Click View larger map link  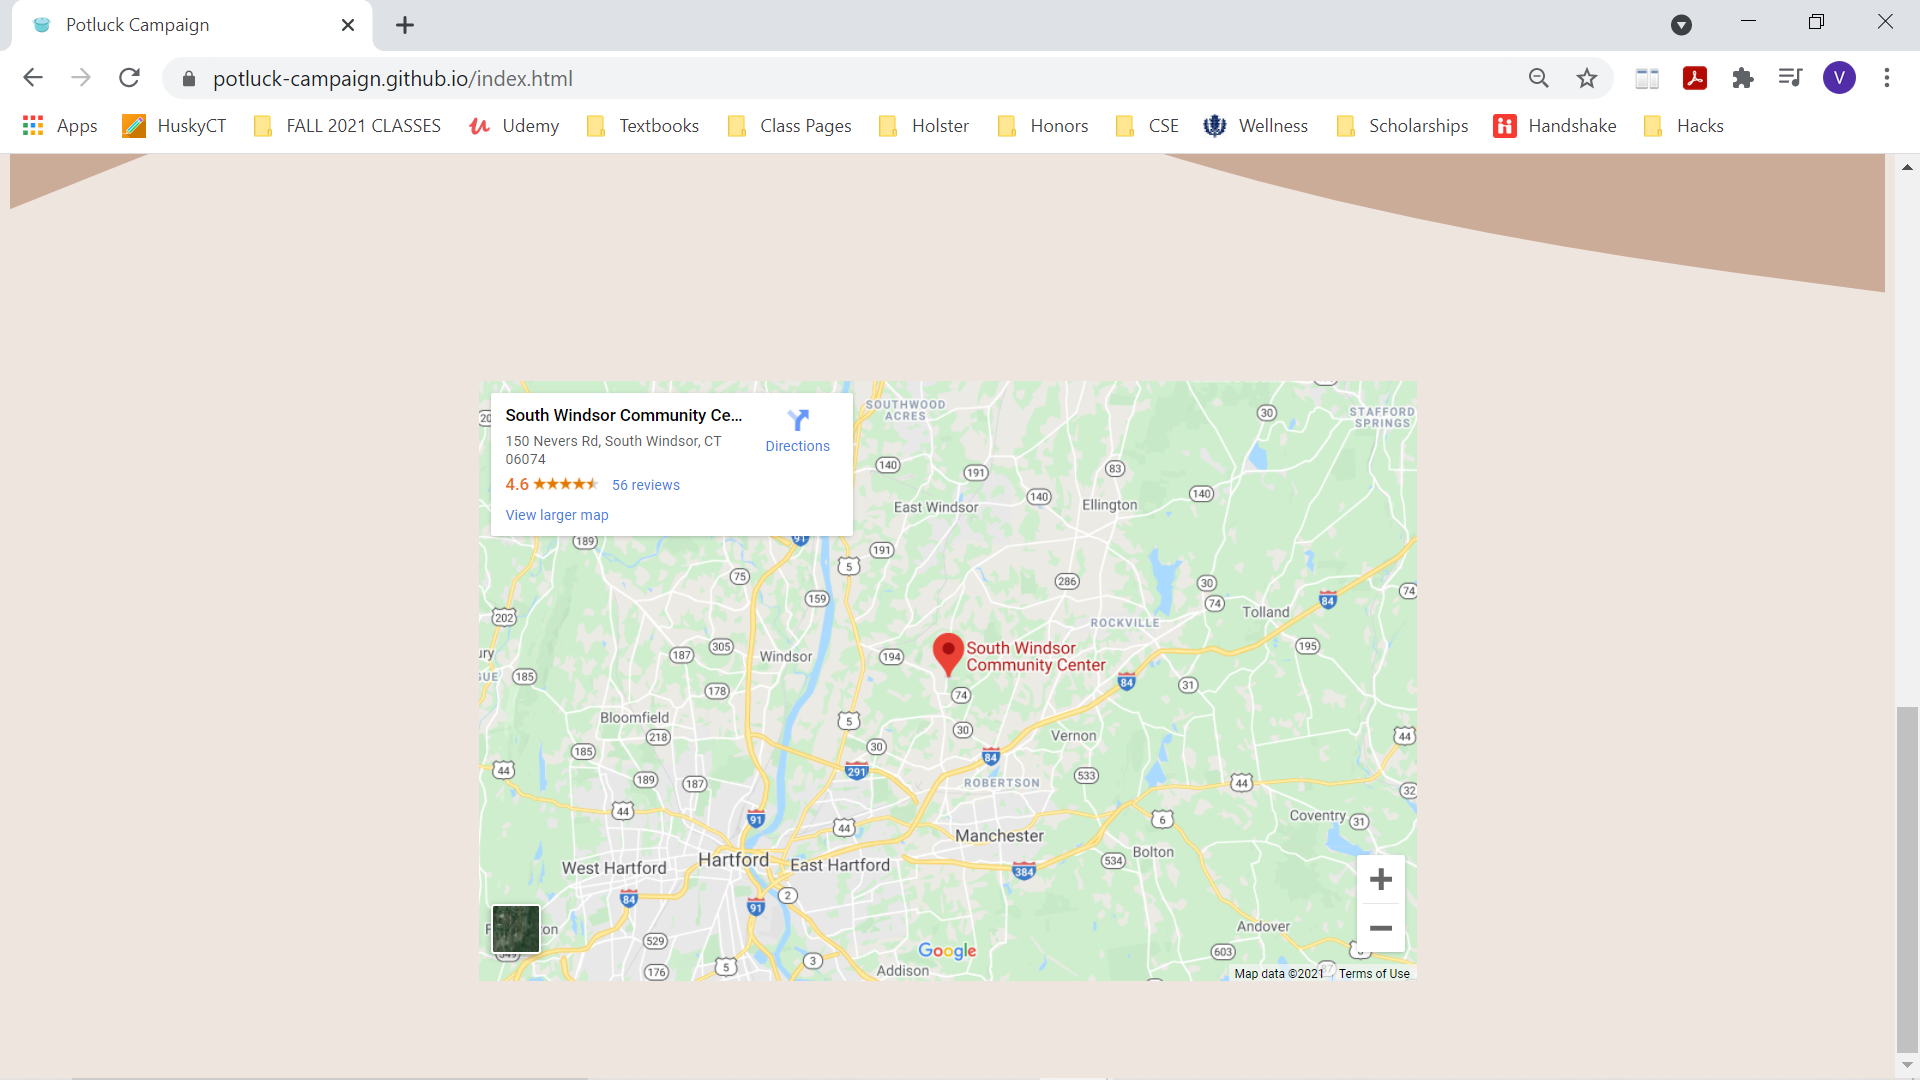(x=557, y=515)
